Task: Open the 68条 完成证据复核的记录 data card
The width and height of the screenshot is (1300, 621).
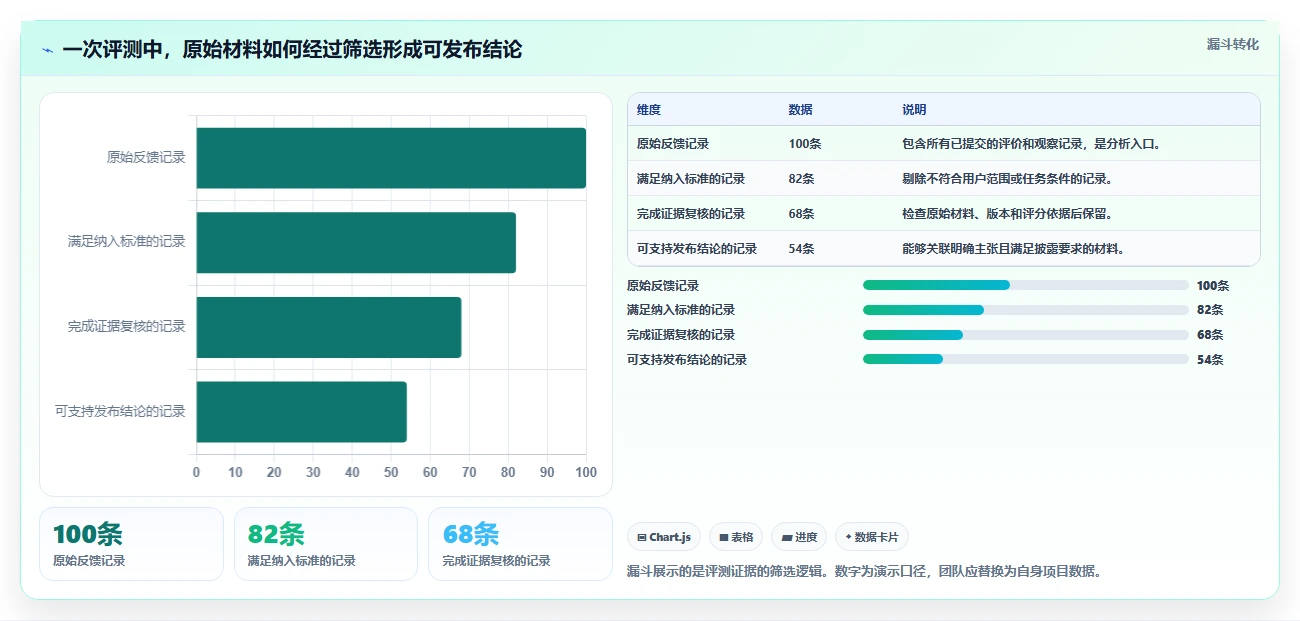Action: click(520, 544)
